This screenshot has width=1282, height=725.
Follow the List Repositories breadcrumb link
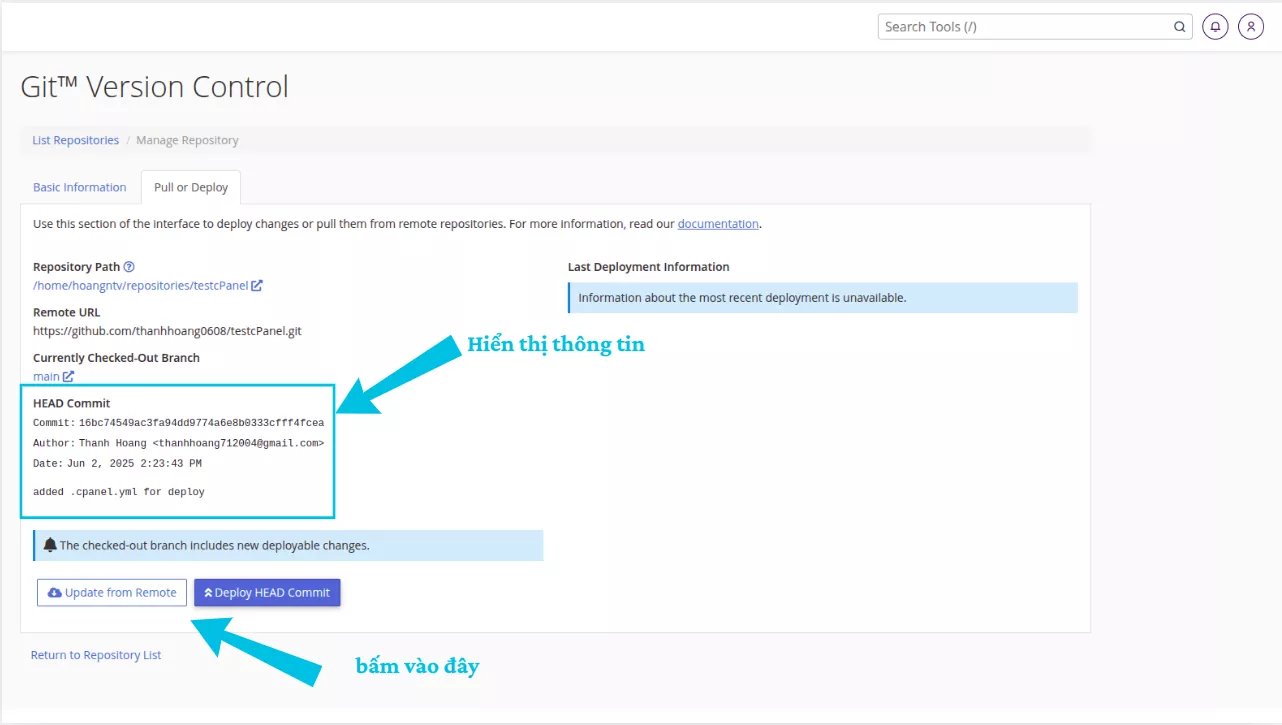tap(75, 140)
